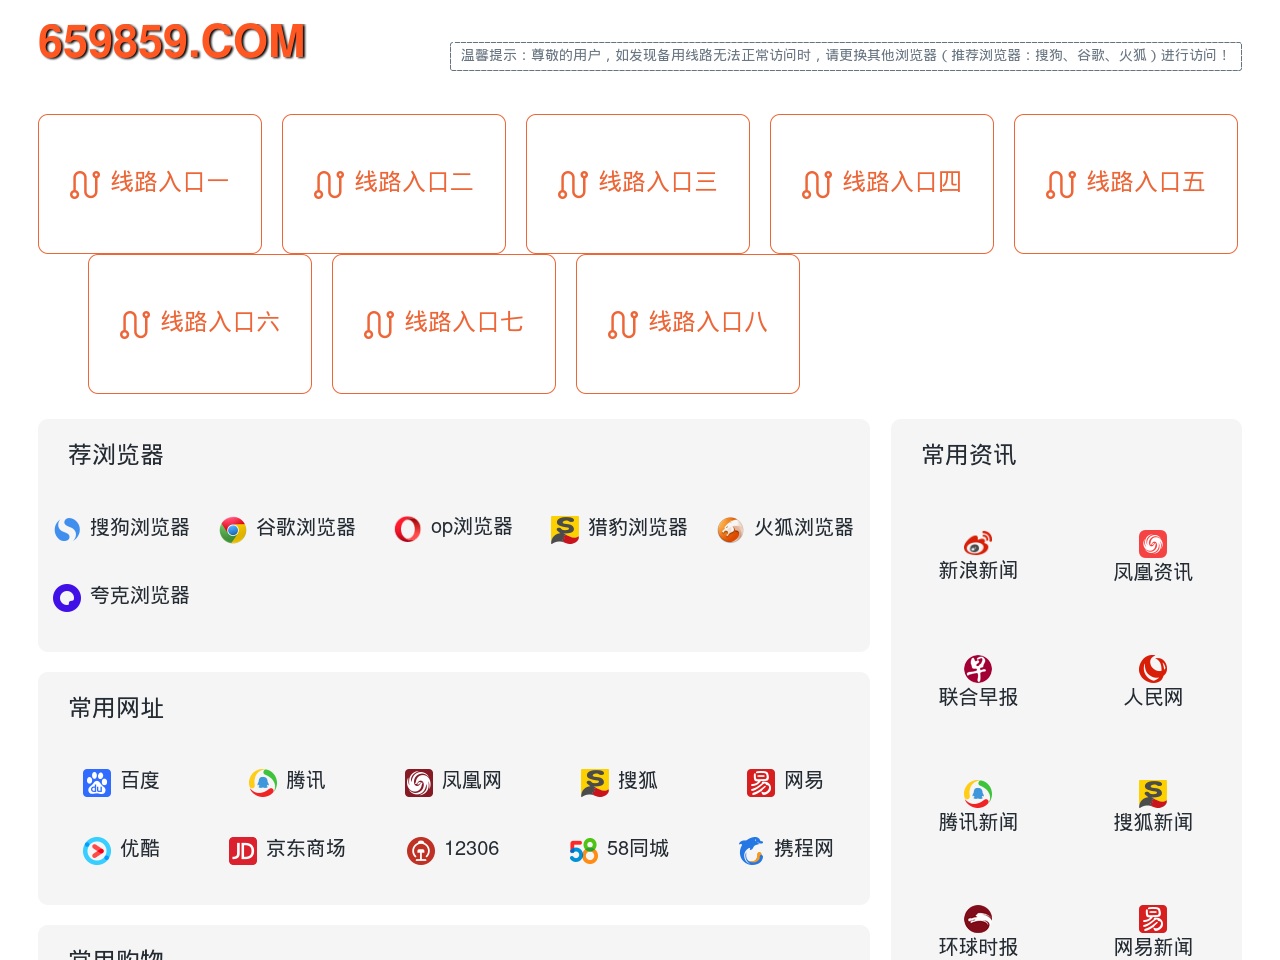Screen dimensions: 1280x960
Task: Open the 火狐浏览器 link text
Action: point(804,527)
